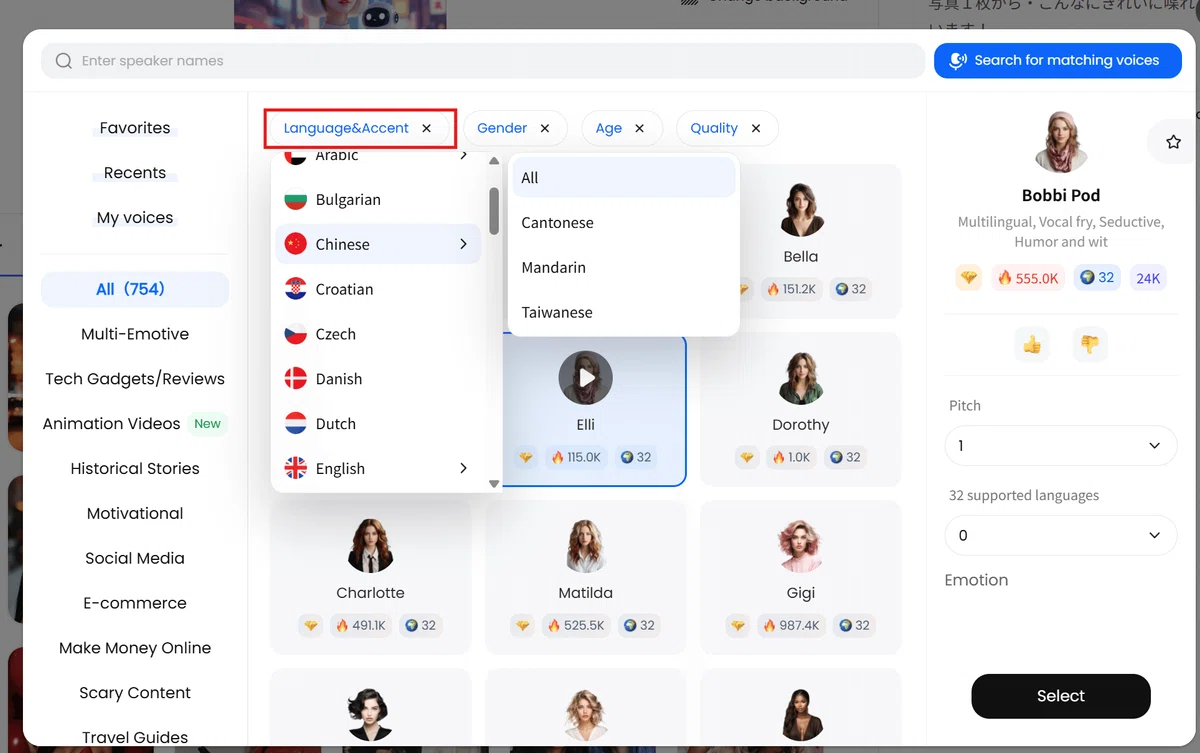Click the language list scrollbar down arrow
This screenshot has width=1200, height=753.
494,484
